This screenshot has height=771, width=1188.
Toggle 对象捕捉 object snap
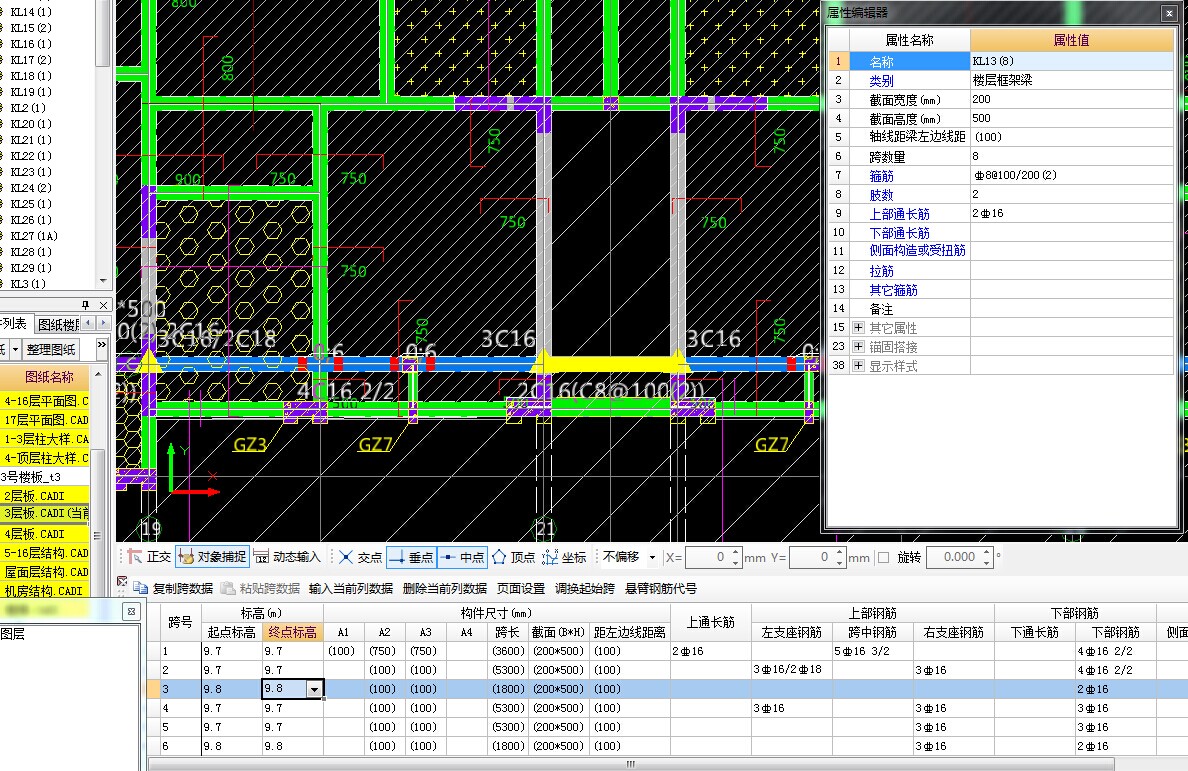coord(211,557)
